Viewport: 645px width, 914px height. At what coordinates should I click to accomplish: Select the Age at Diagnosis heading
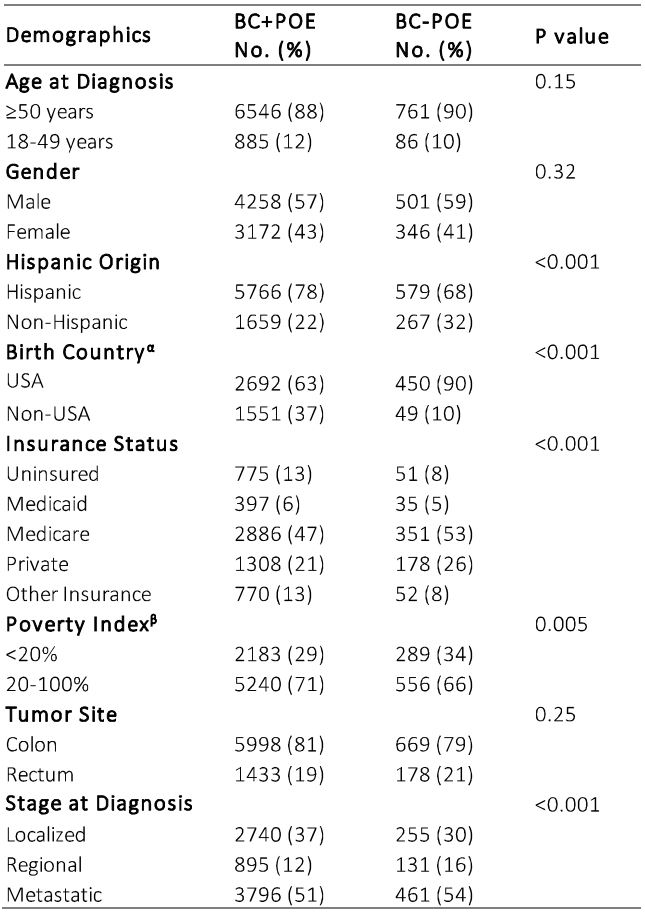tap(90, 81)
